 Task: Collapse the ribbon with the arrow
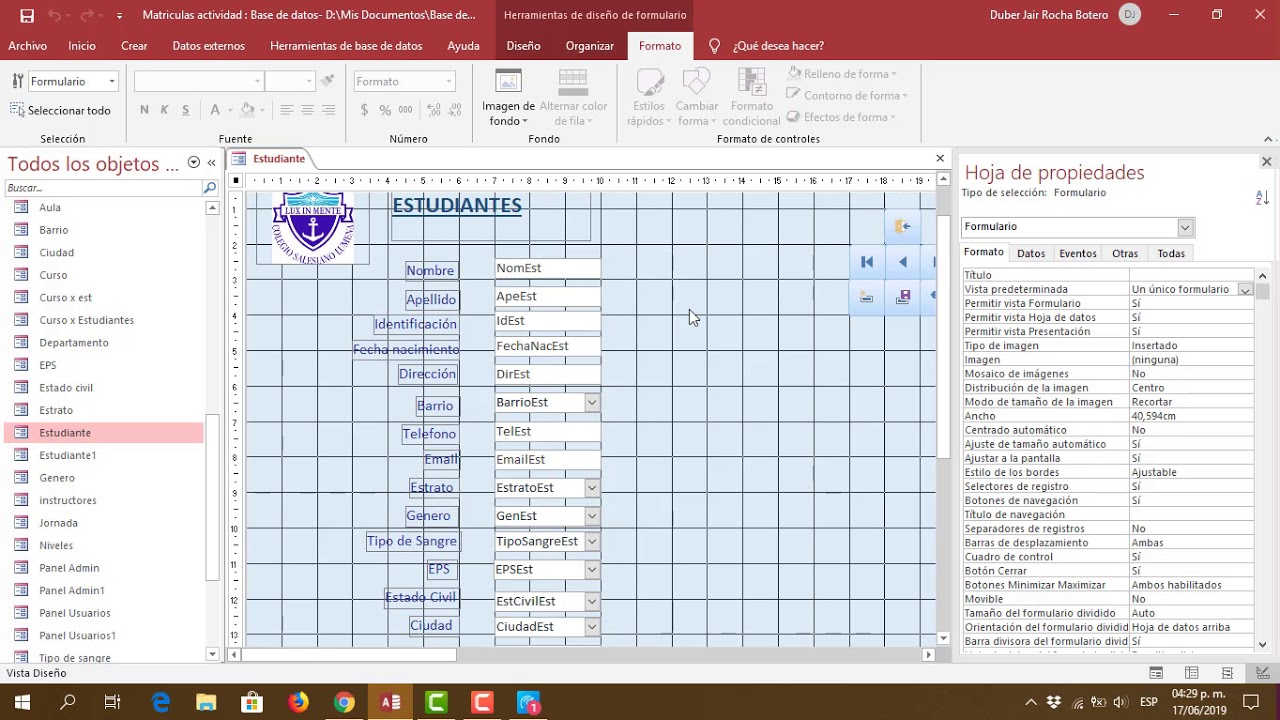click(1268, 139)
